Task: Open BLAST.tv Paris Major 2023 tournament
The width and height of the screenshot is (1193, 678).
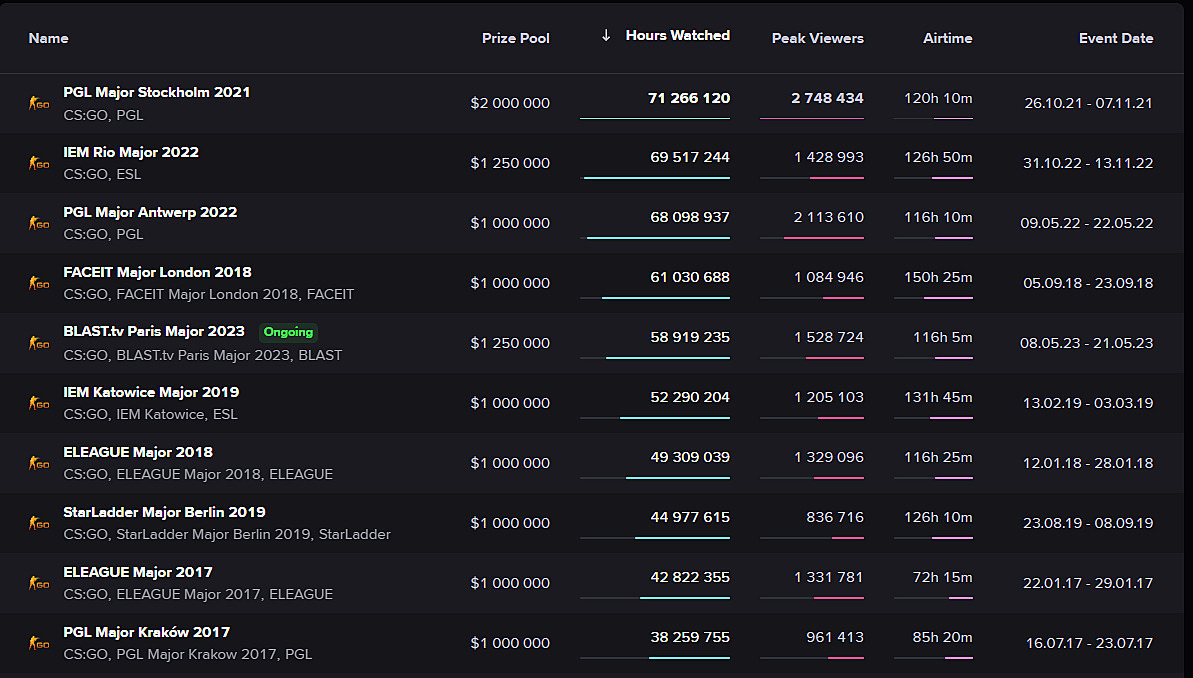Action: click(x=154, y=331)
